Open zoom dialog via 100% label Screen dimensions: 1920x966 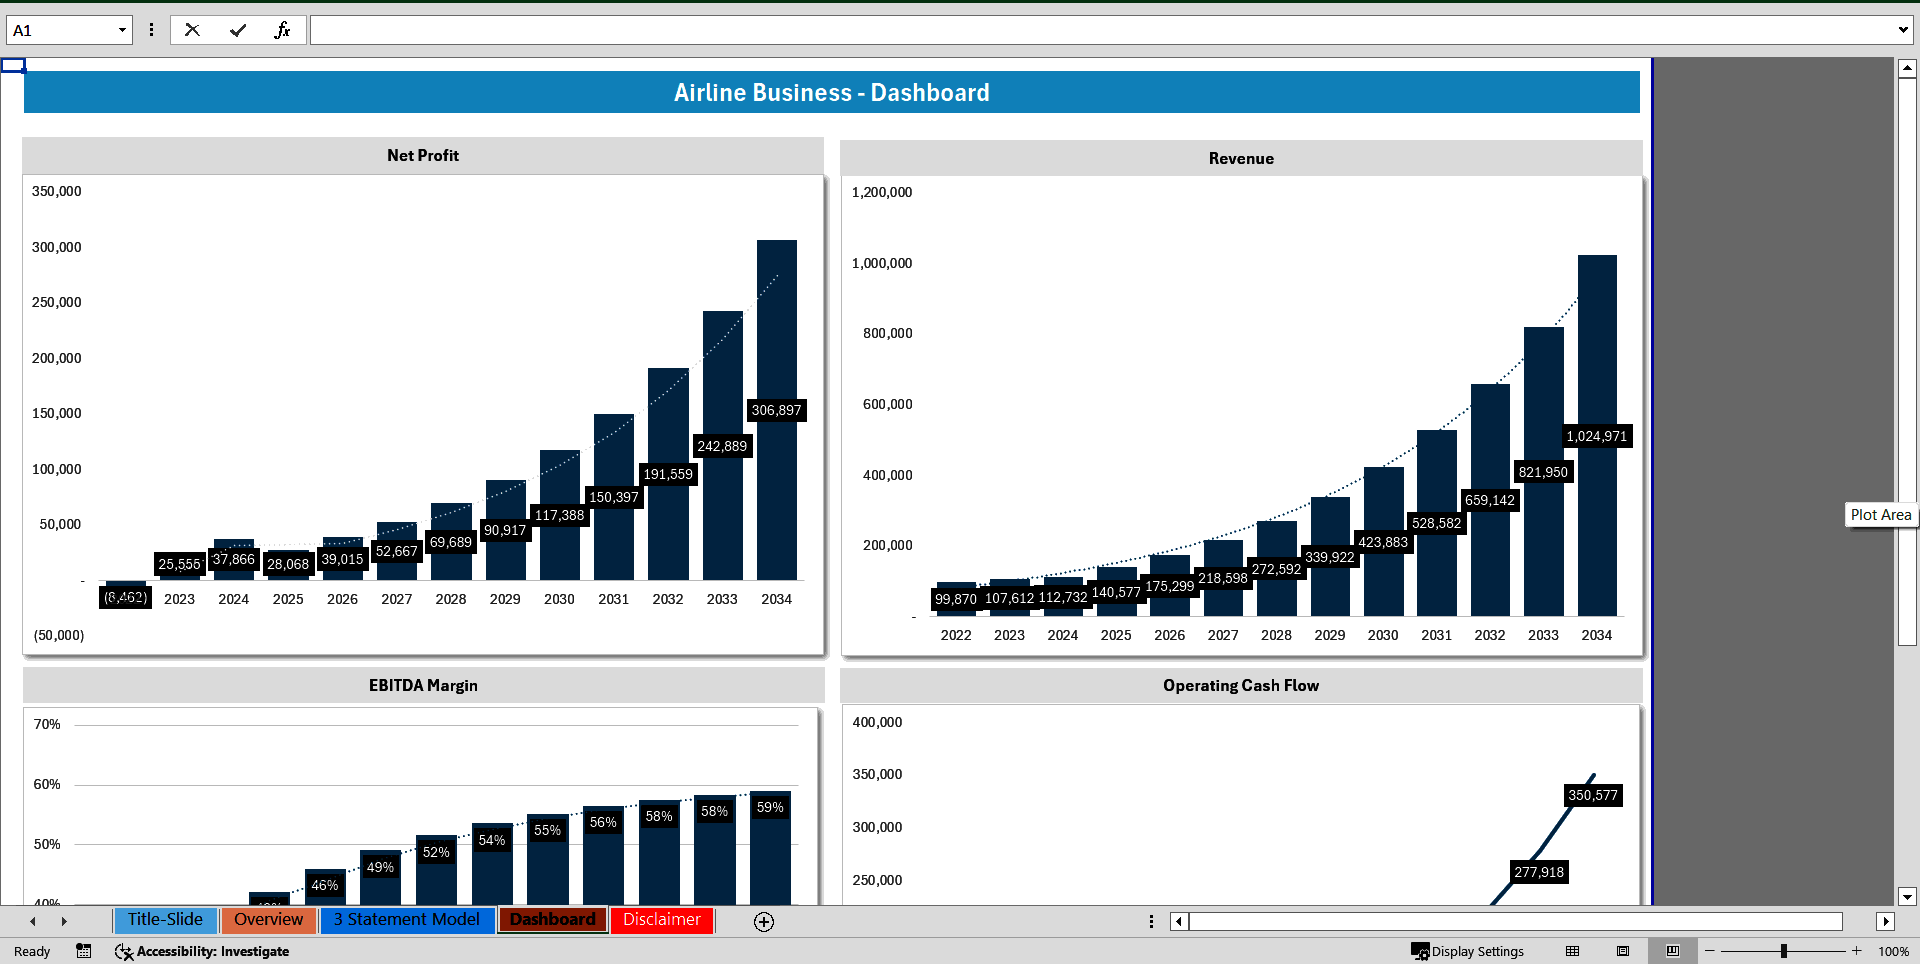tap(1893, 951)
